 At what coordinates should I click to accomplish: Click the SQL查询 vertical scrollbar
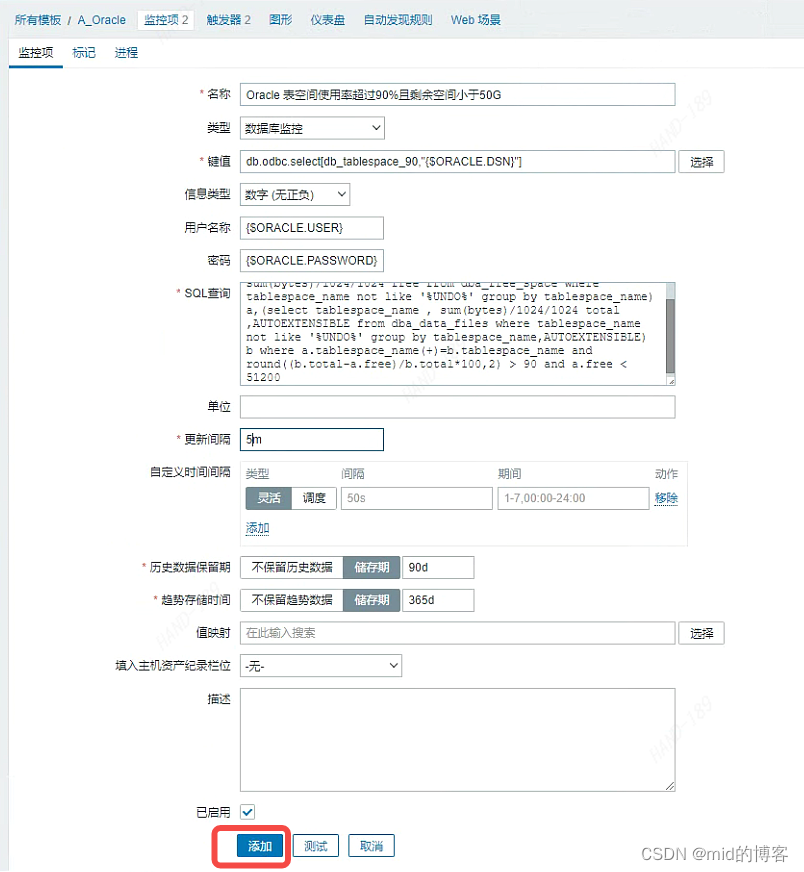(x=671, y=334)
